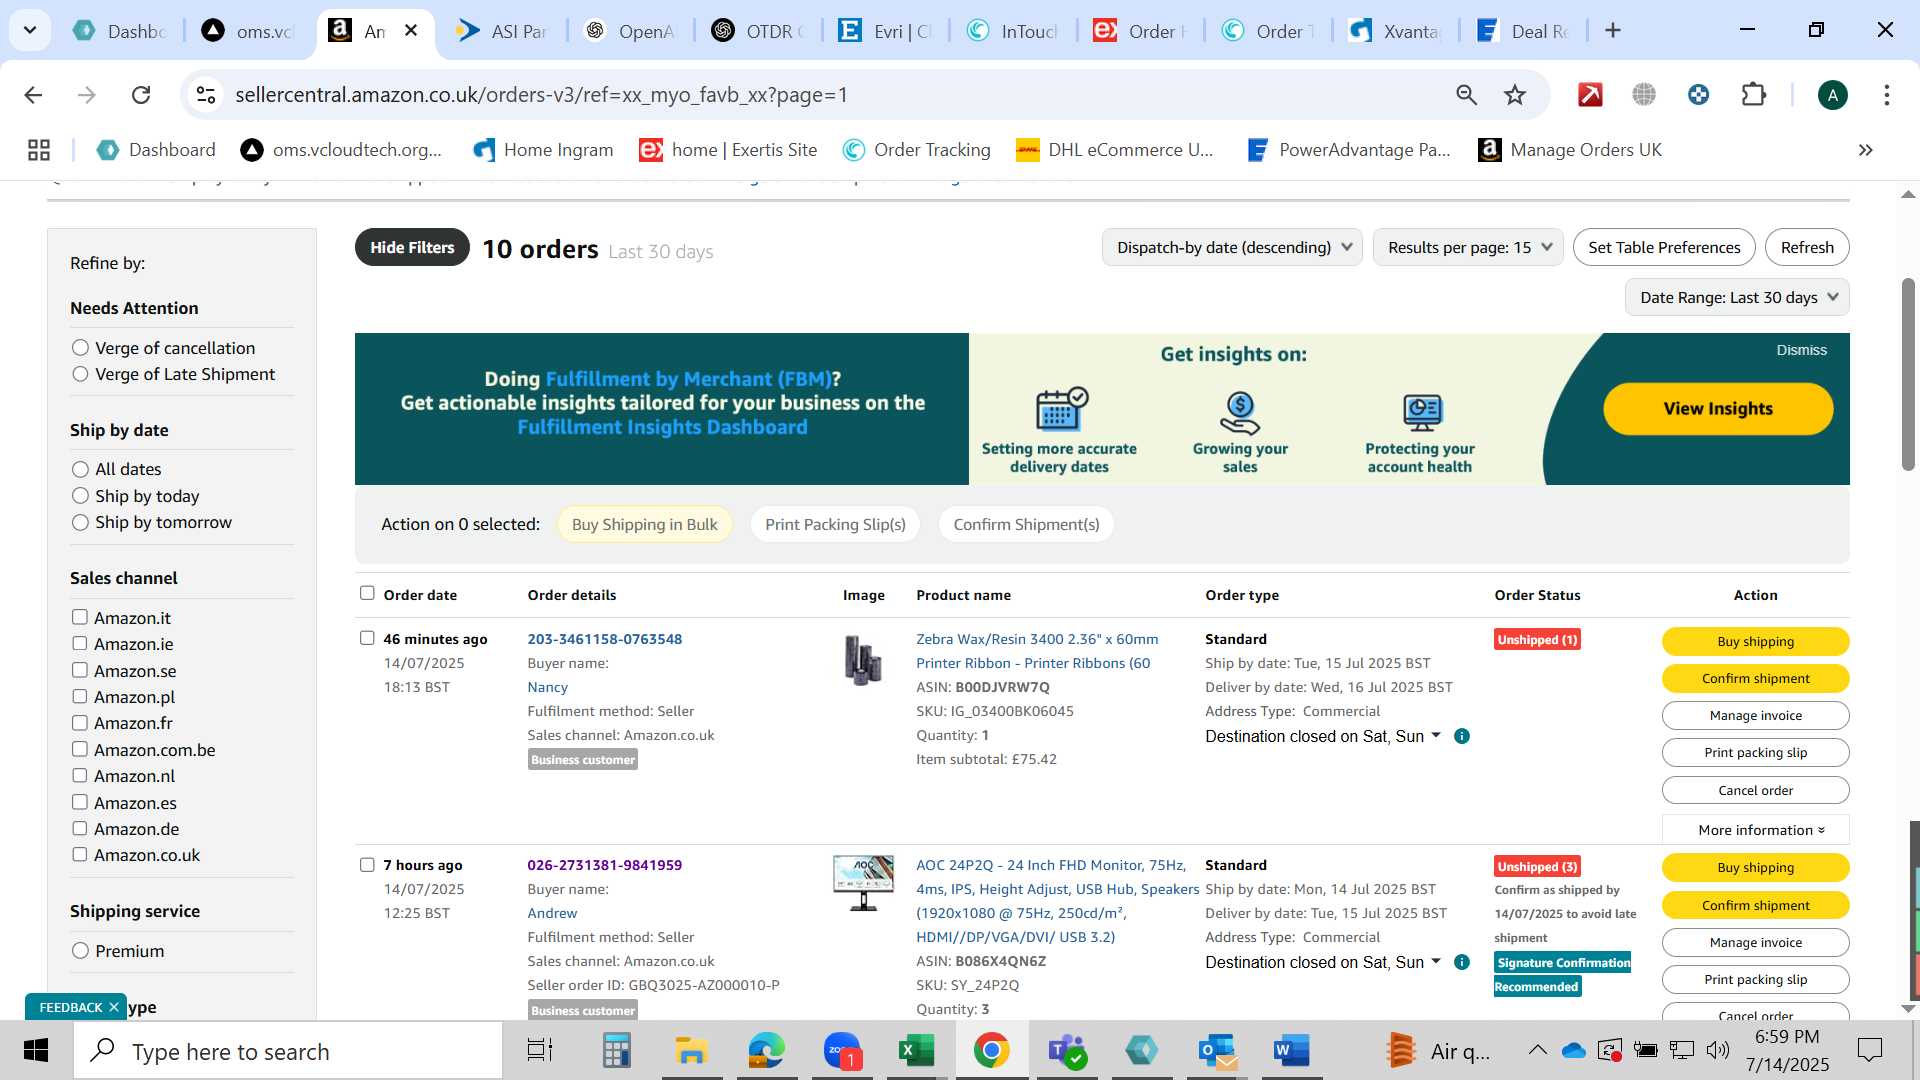Open Task View in taskbar

point(540,1051)
